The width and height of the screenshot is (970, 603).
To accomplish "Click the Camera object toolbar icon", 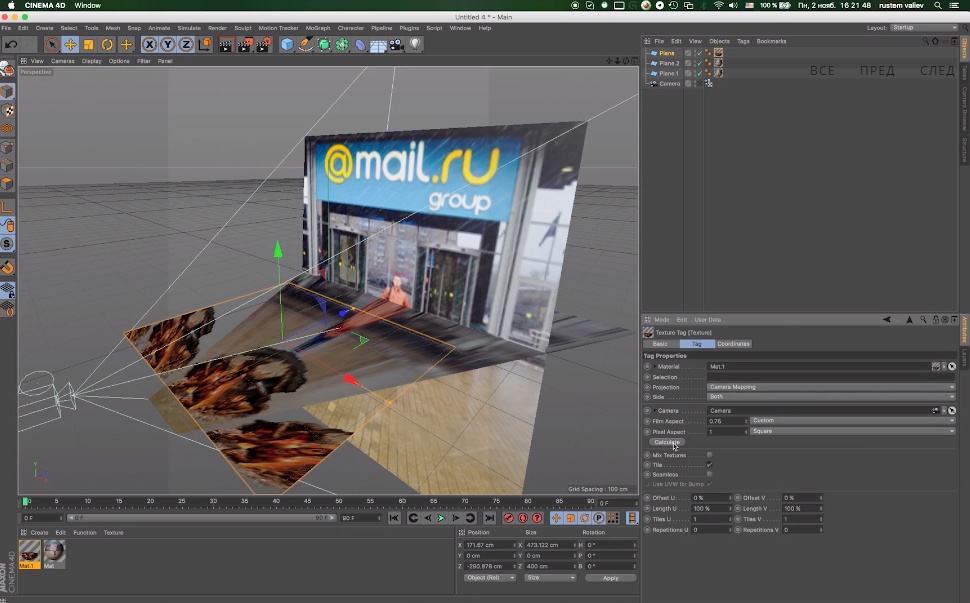I will click(397, 45).
